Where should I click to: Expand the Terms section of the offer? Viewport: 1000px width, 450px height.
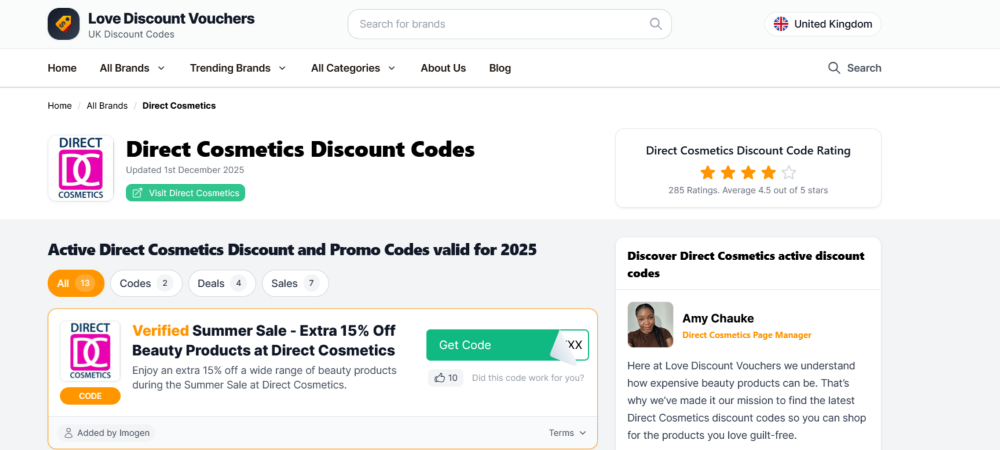click(x=567, y=433)
